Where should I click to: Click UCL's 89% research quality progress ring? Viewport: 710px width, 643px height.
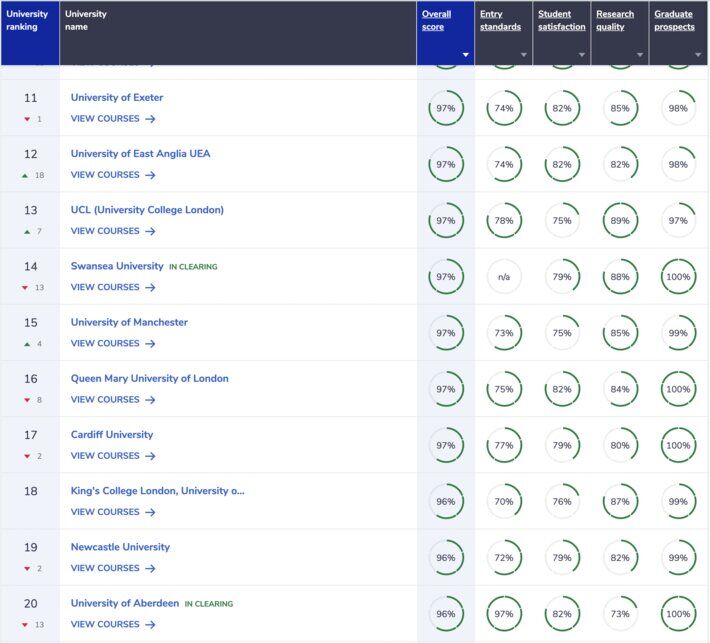(620, 220)
